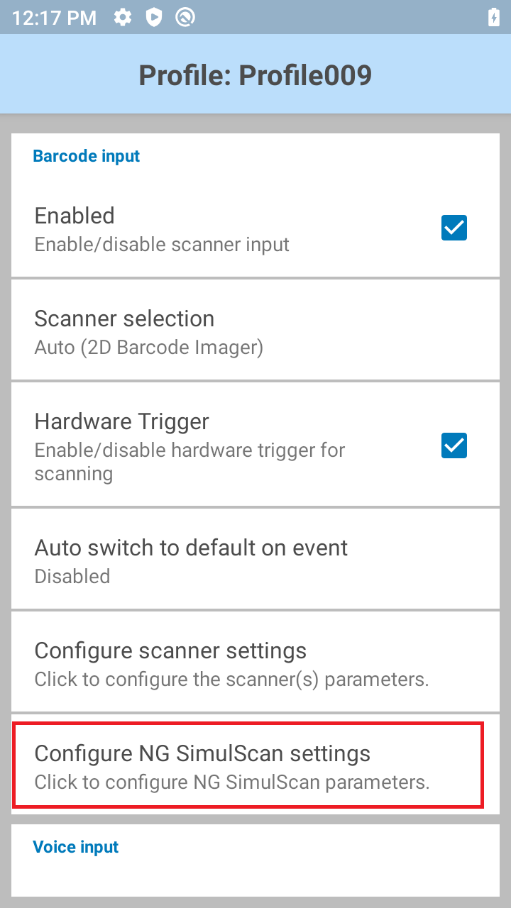Tap Click to configure the scanner(s) parameters text
Screen dimensions: 511x908
click(232, 679)
